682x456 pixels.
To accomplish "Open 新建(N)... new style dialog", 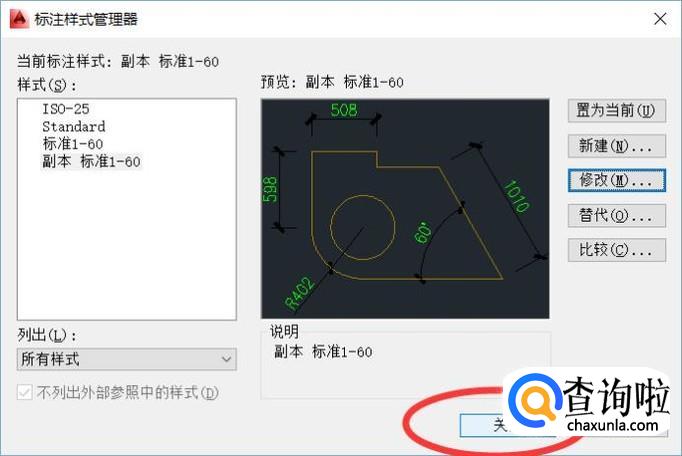I will point(617,146).
